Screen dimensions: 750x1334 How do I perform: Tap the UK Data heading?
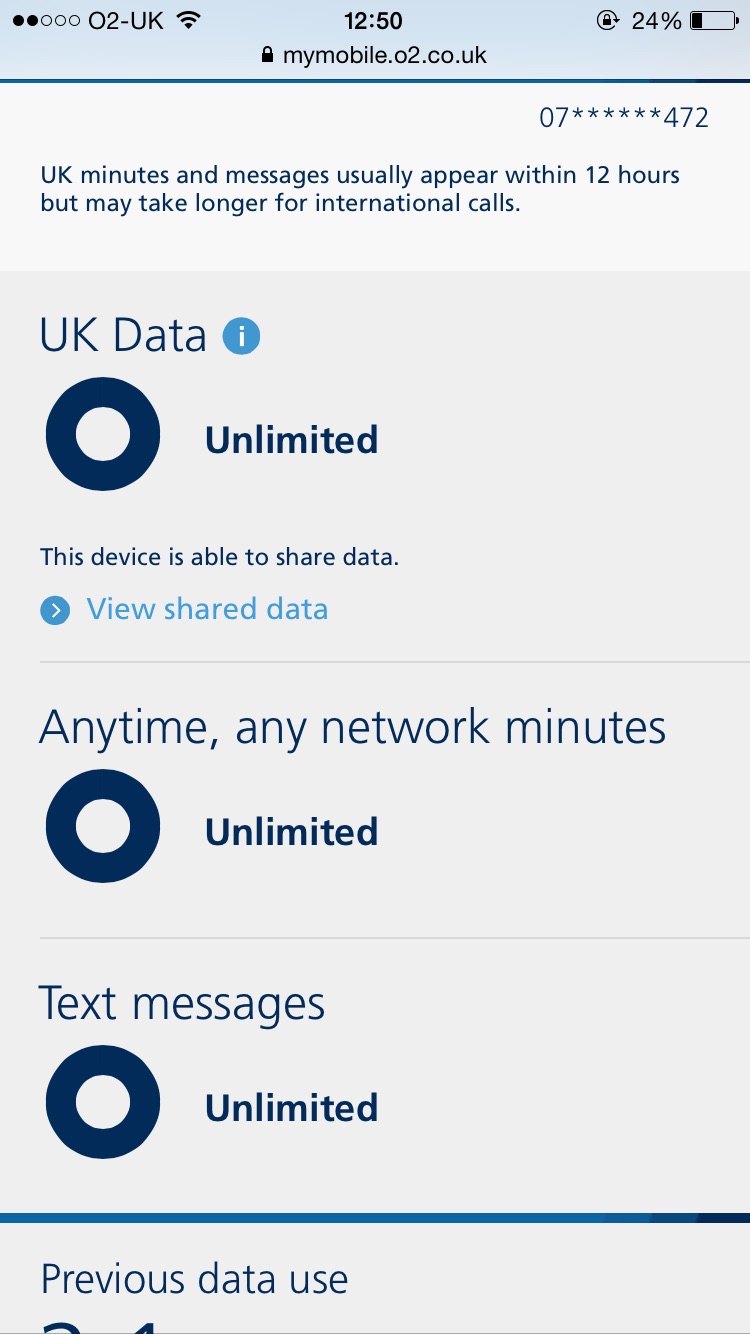tap(123, 335)
